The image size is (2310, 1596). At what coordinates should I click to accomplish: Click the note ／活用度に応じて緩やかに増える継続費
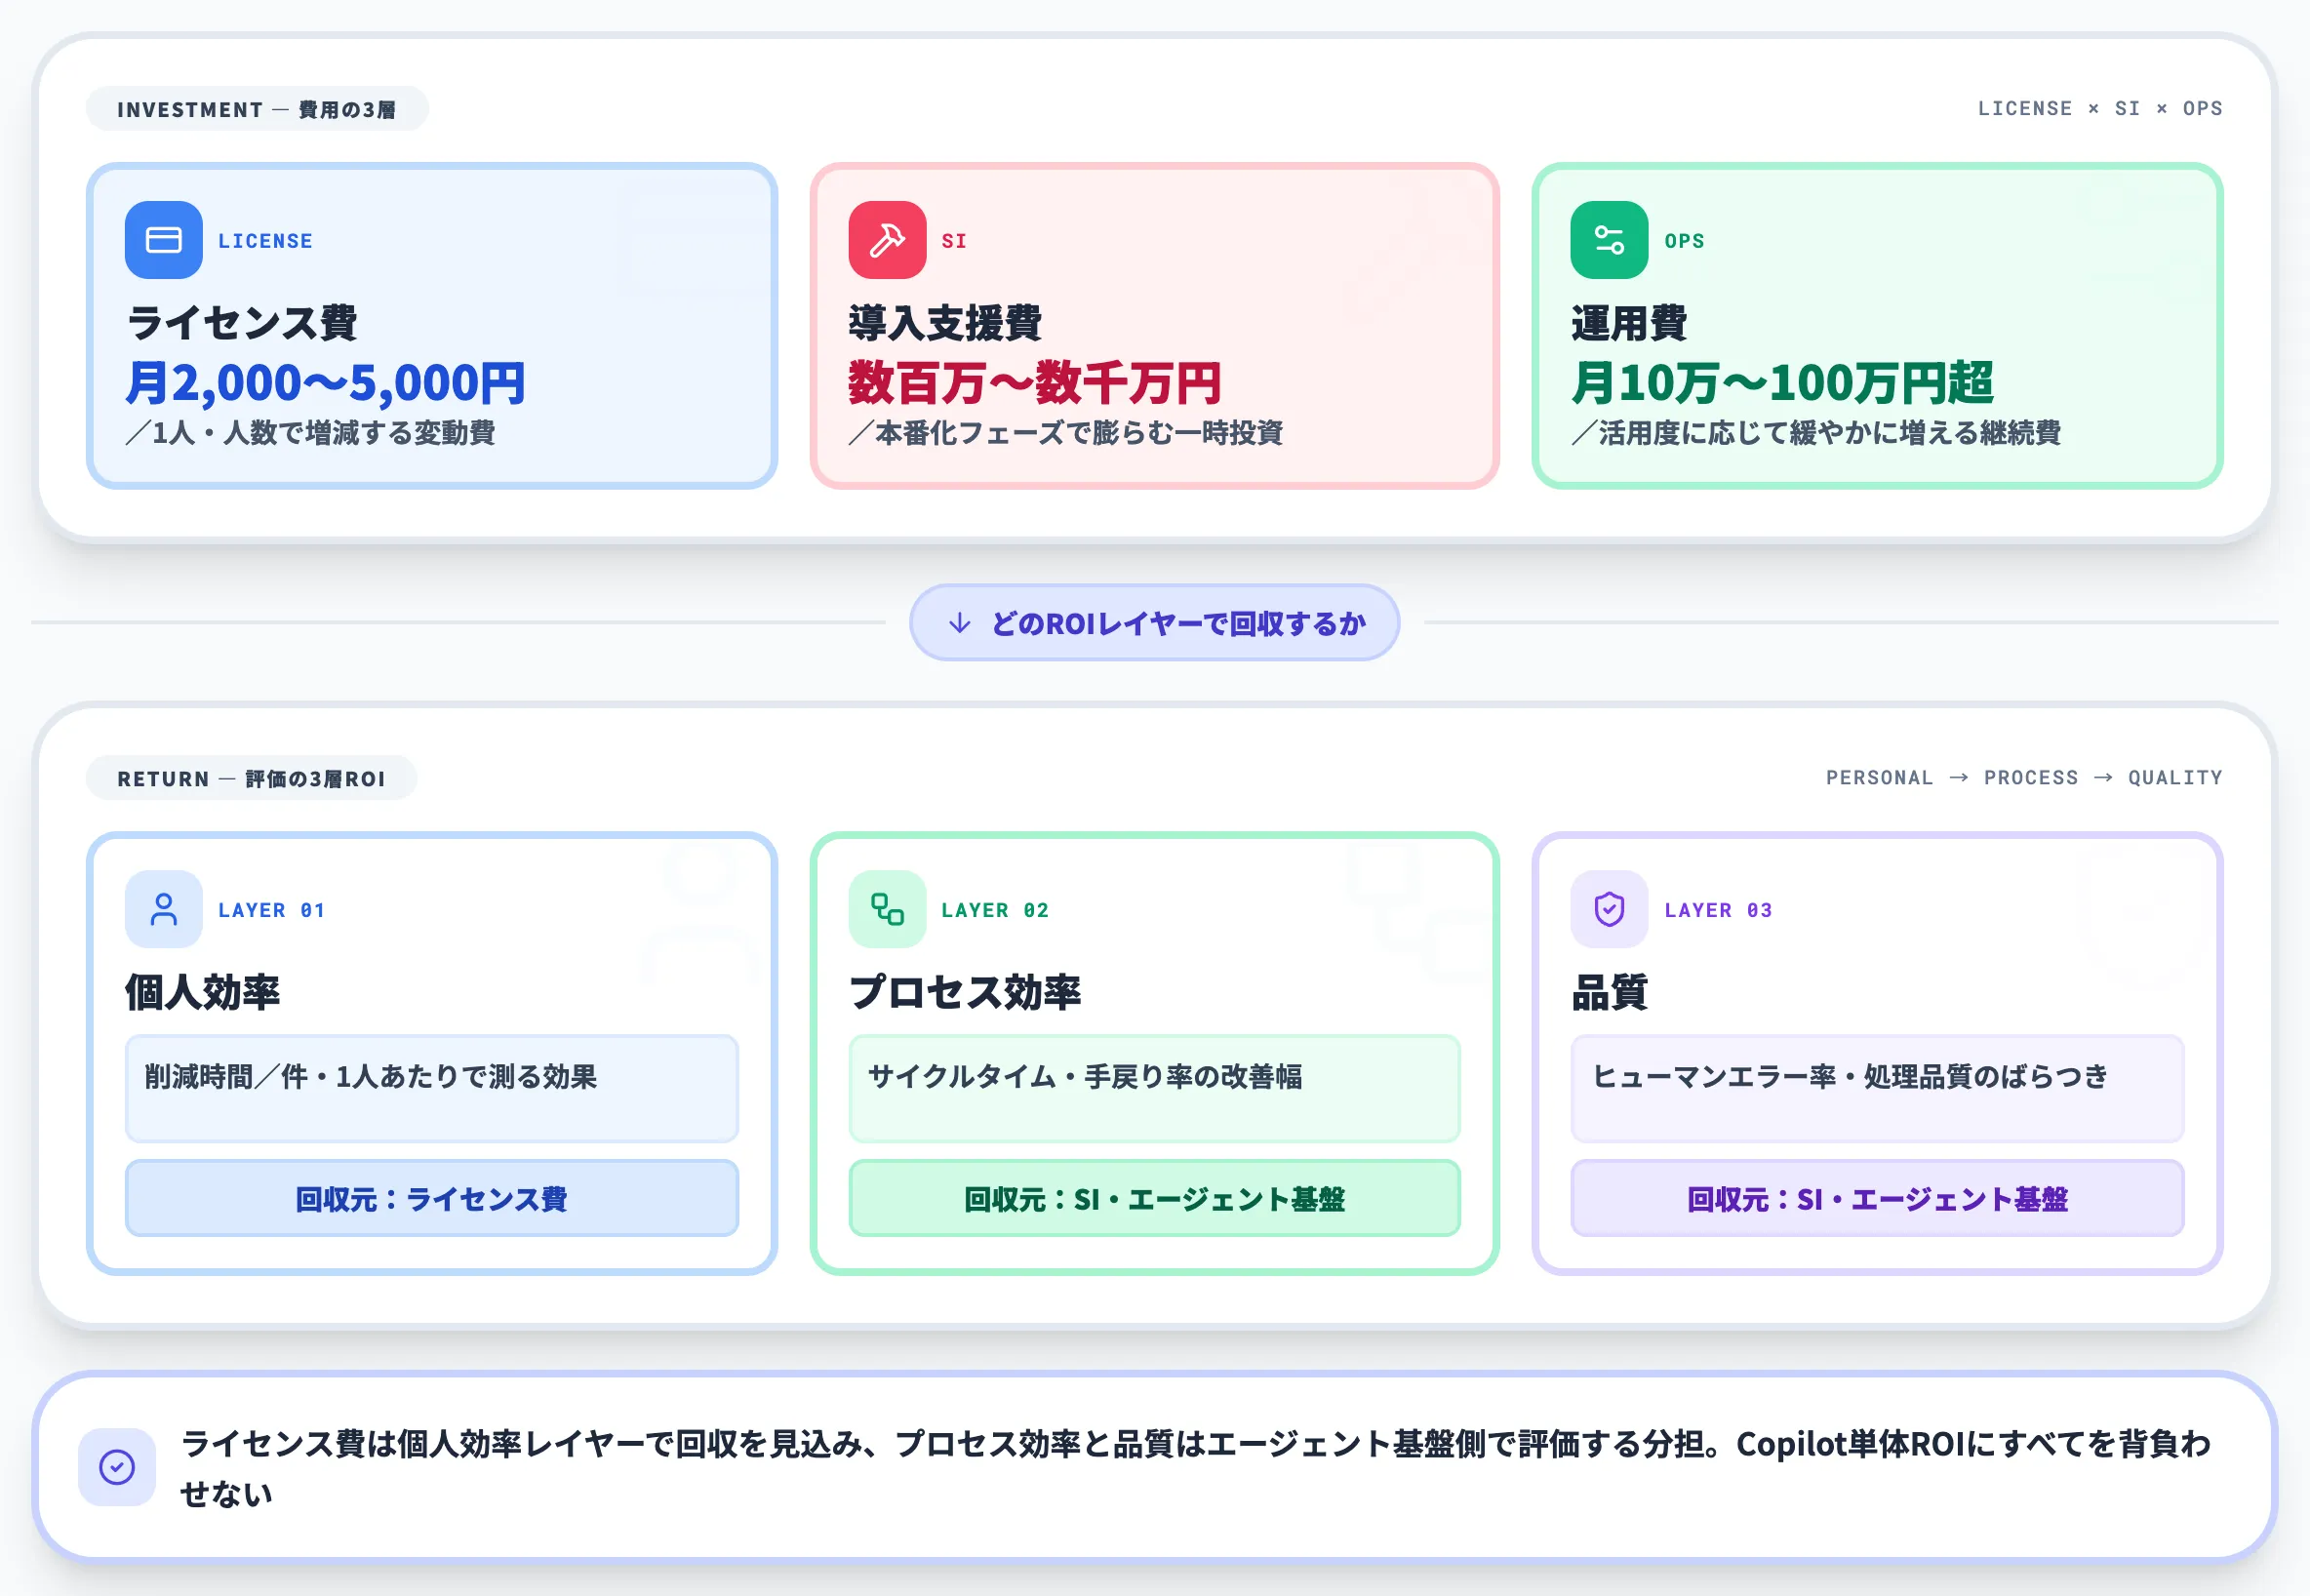(1816, 432)
